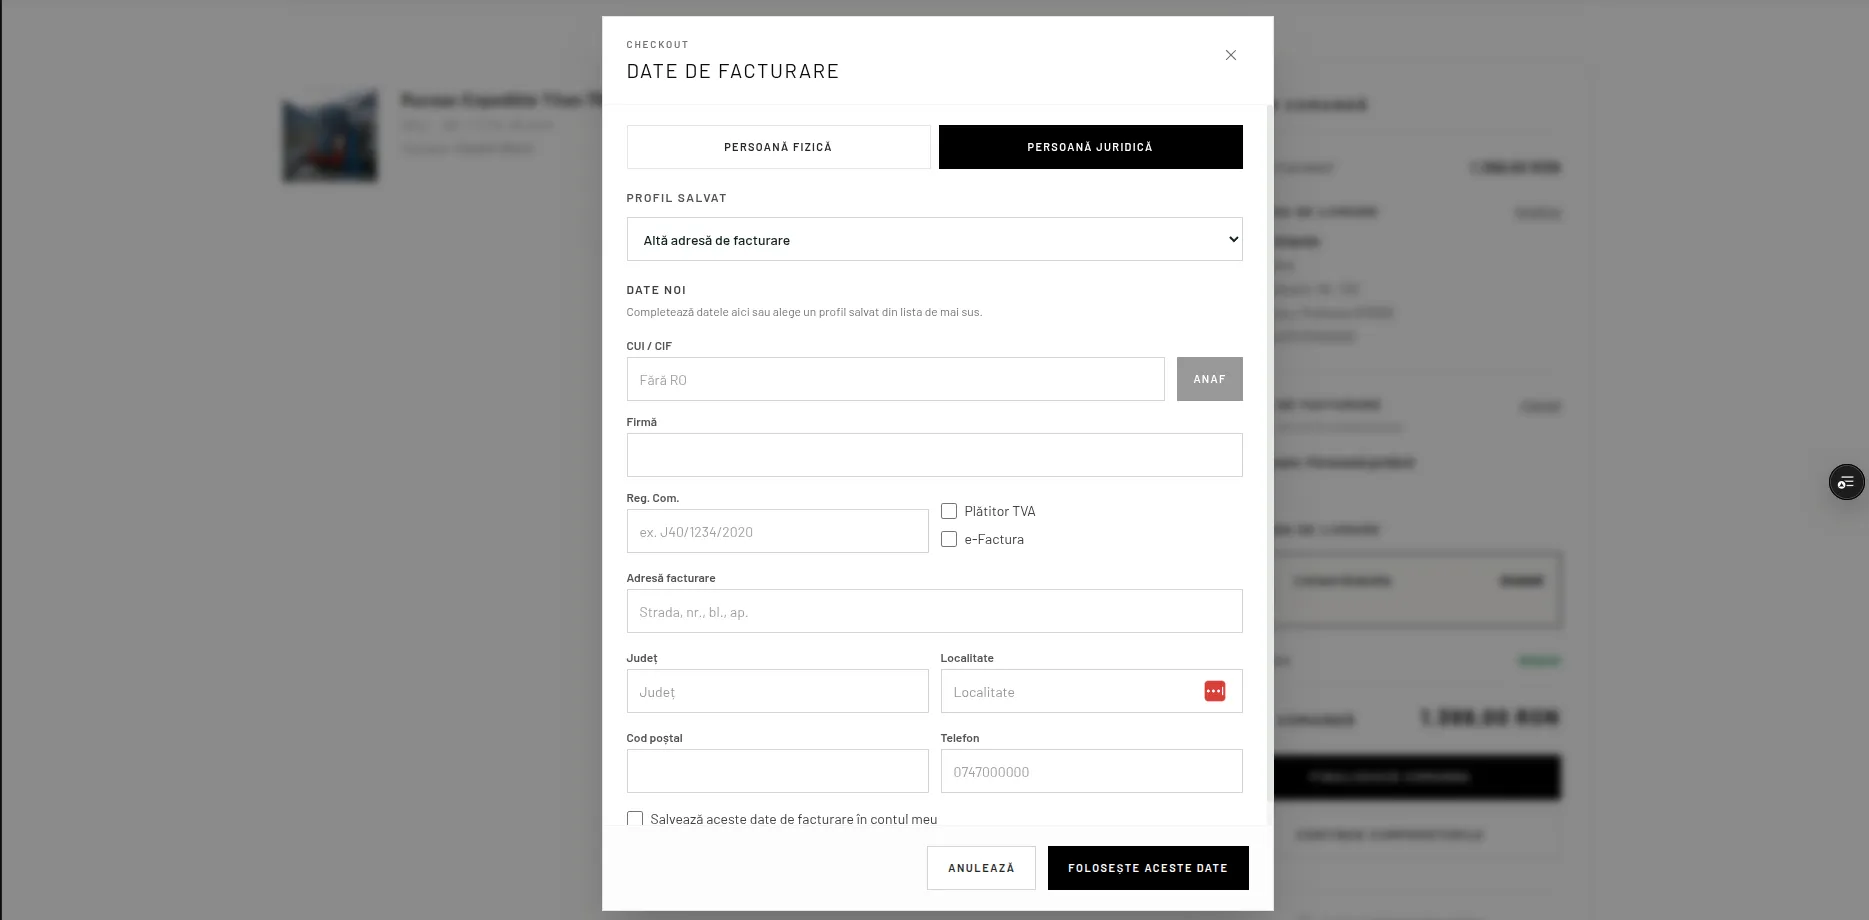This screenshot has width=1869, height=920.
Task: Click into the Firmă field
Action: [x=934, y=455]
